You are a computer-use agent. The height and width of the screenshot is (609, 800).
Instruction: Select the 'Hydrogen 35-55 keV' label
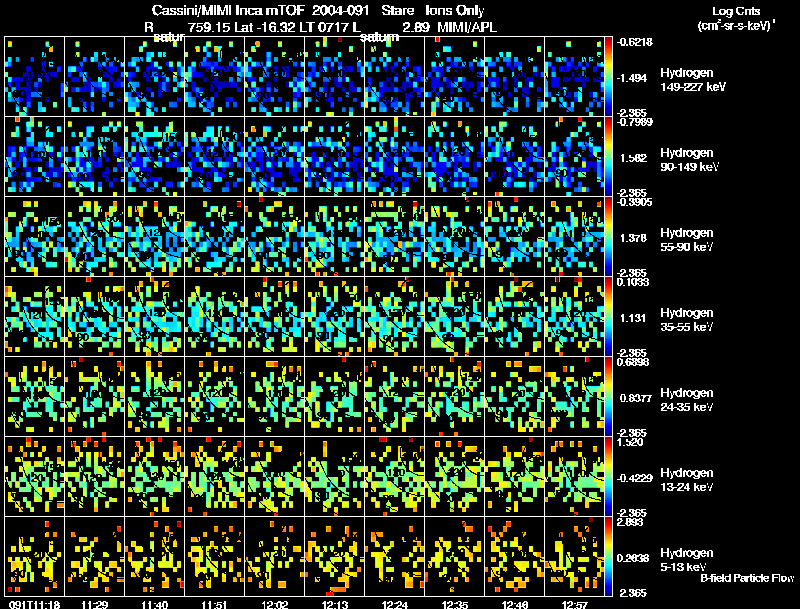click(687, 320)
